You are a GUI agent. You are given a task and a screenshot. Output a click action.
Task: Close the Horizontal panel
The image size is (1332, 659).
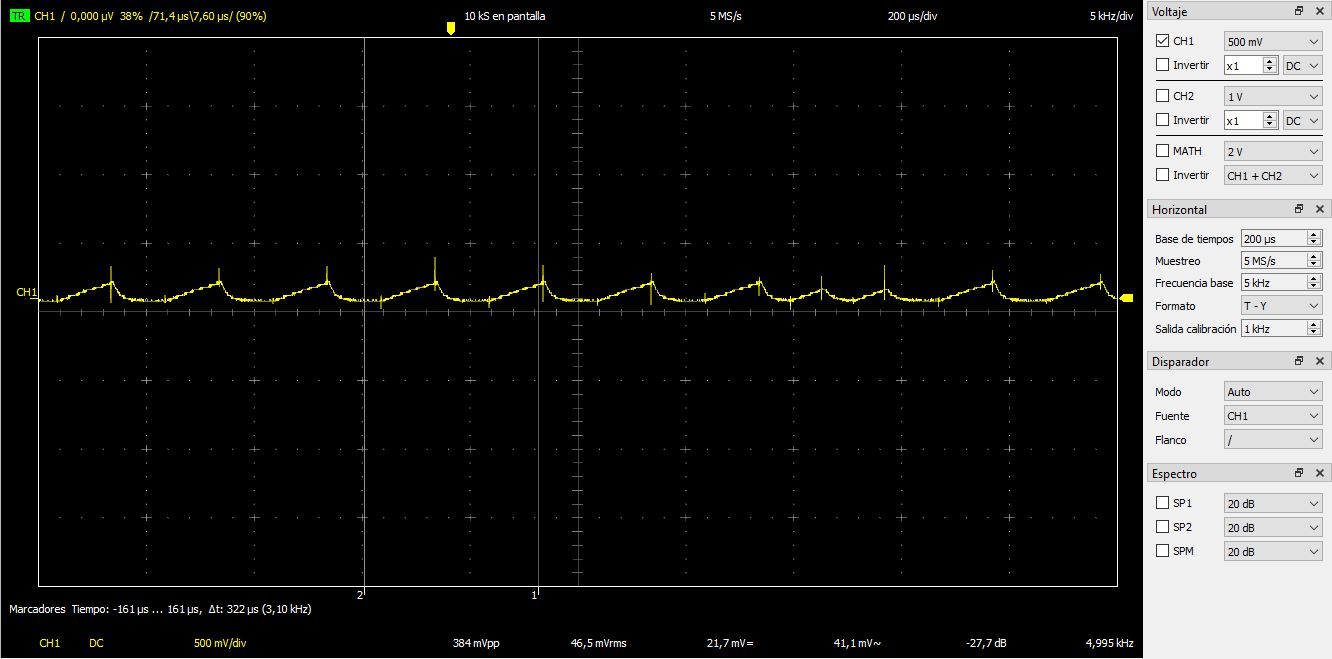pos(1319,209)
